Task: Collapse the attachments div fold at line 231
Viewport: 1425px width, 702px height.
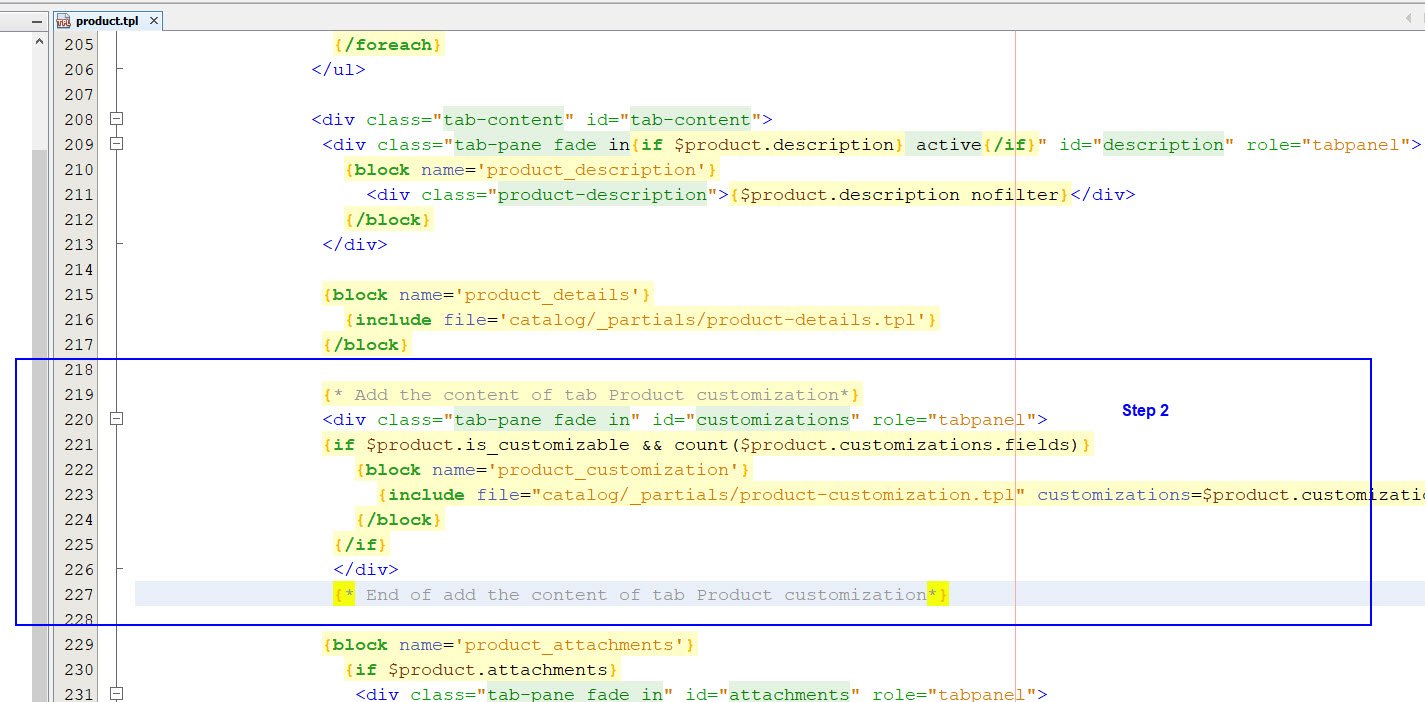Action: pyautogui.click(x=117, y=694)
